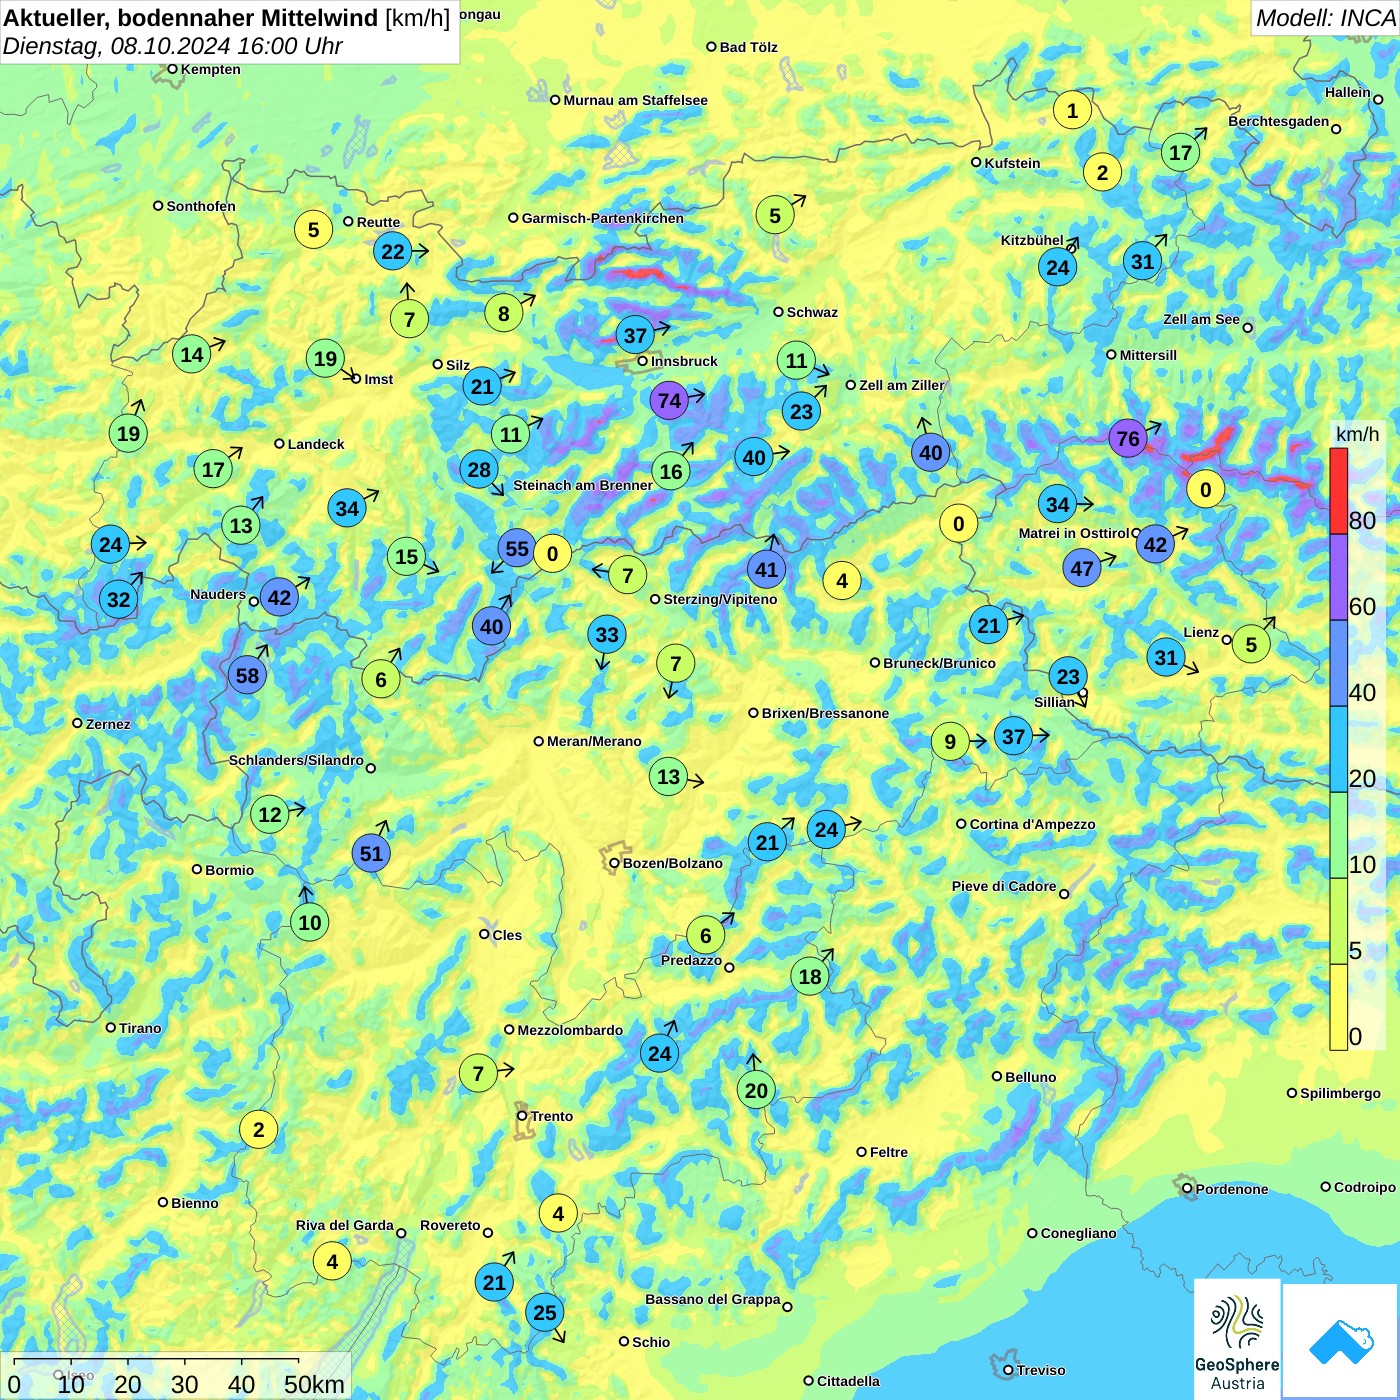Select the 12 km/h station marker
Viewport: 1400px width, 1400px height.
(x=270, y=814)
